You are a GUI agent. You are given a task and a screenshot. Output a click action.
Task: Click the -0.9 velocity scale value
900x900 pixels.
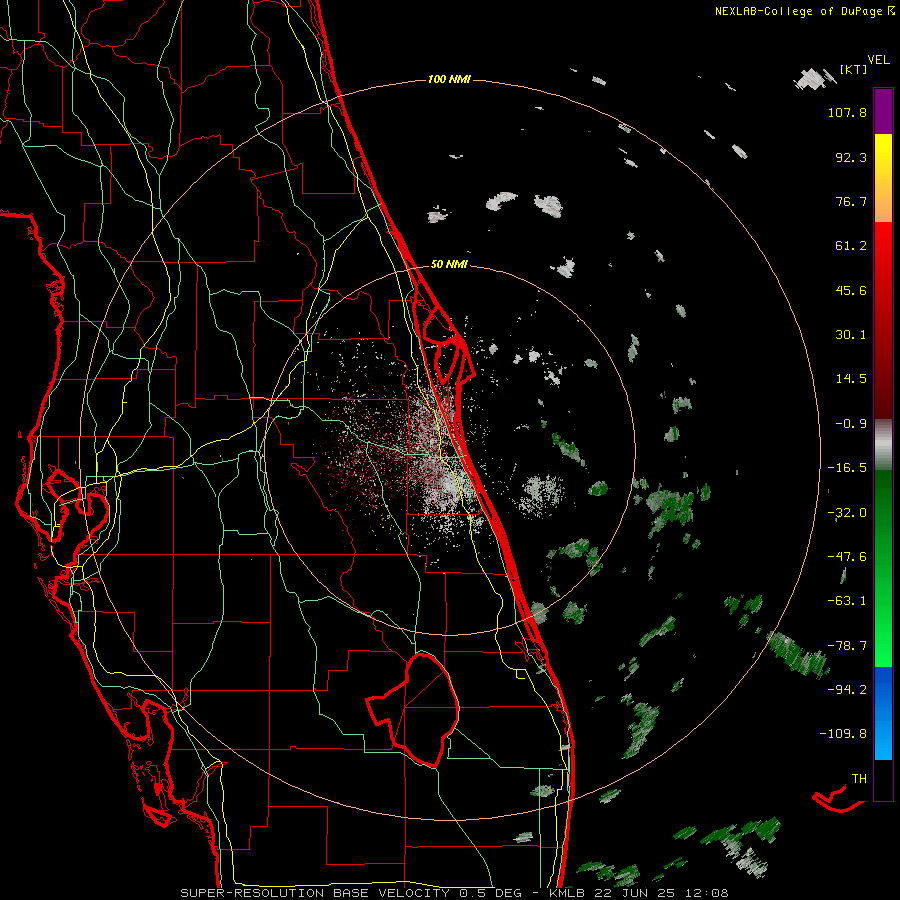pyautogui.click(x=851, y=424)
